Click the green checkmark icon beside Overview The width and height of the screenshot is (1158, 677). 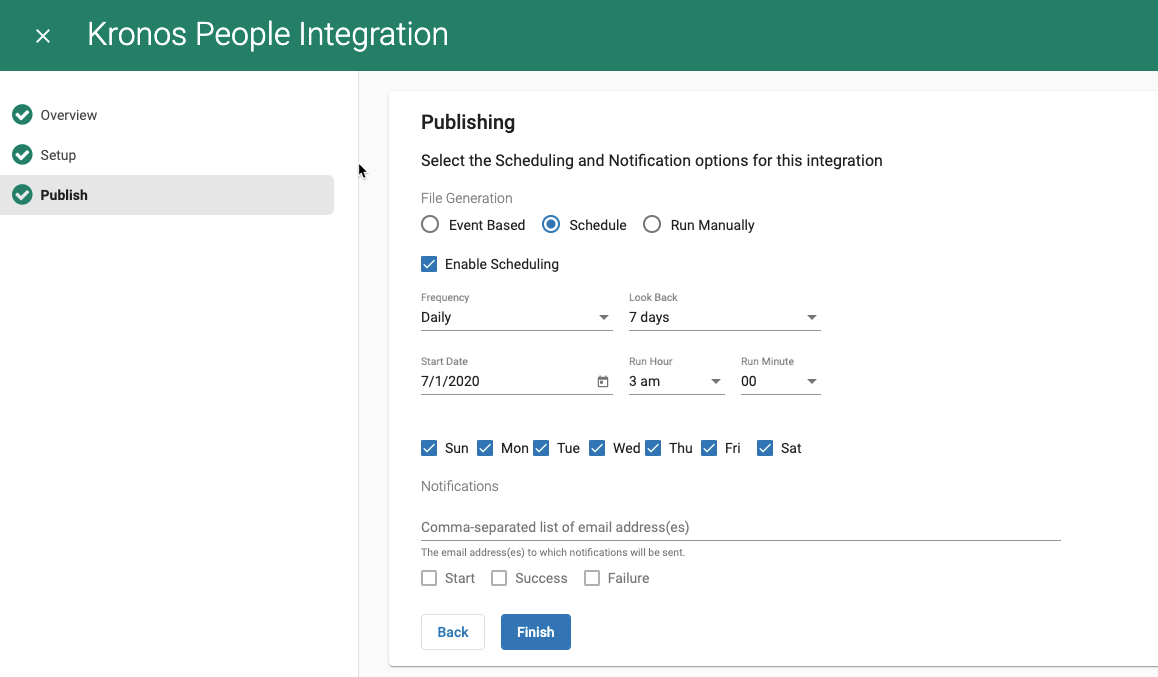22,114
